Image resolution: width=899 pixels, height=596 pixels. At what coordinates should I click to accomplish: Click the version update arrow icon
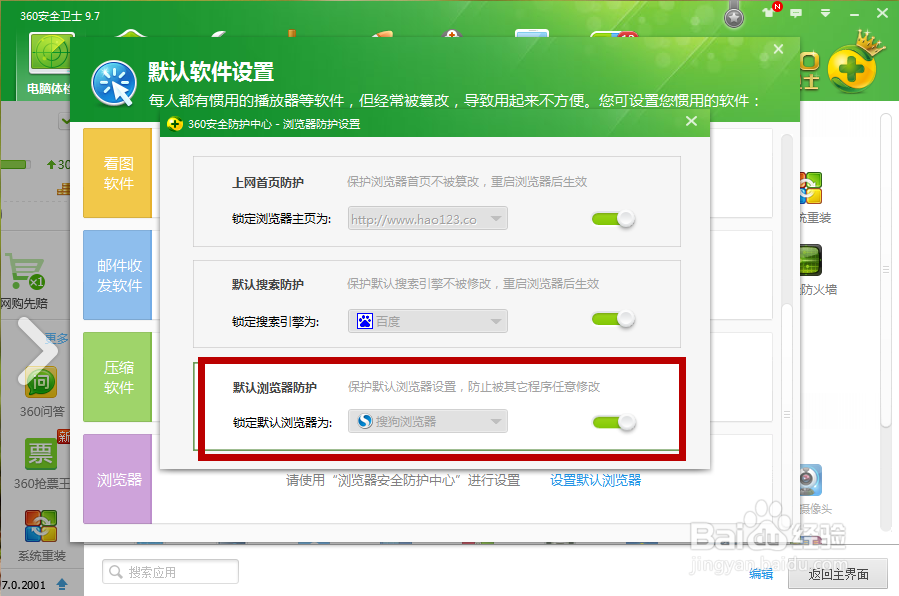point(62,584)
